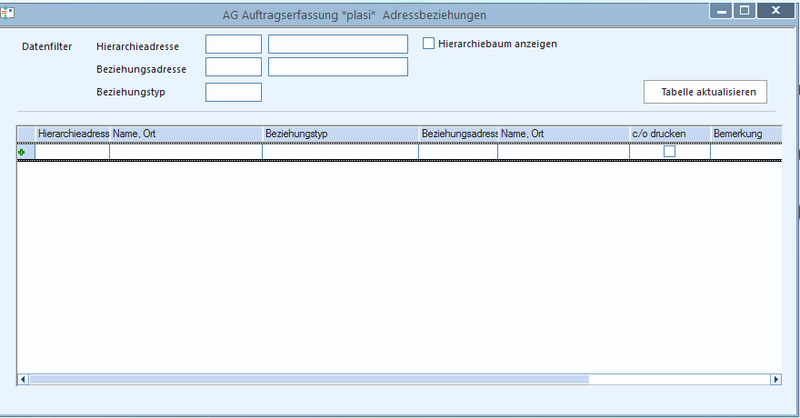Click the green new-row plus icon

21,152
